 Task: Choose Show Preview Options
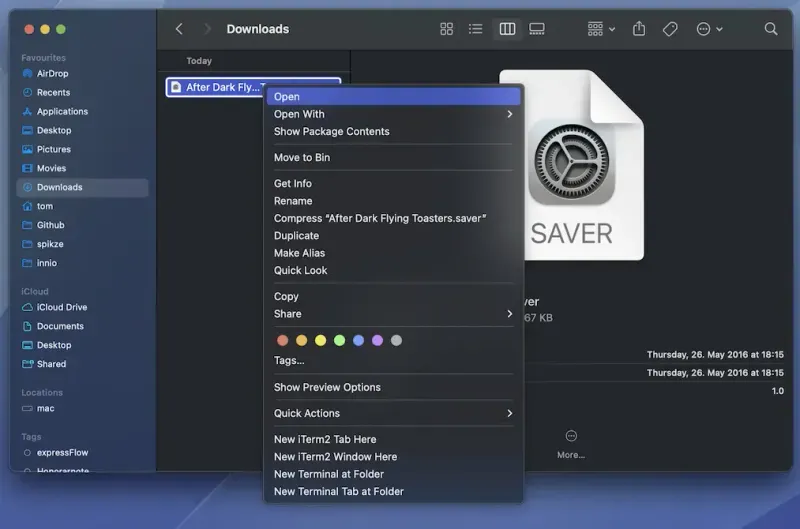tap(393, 387)
